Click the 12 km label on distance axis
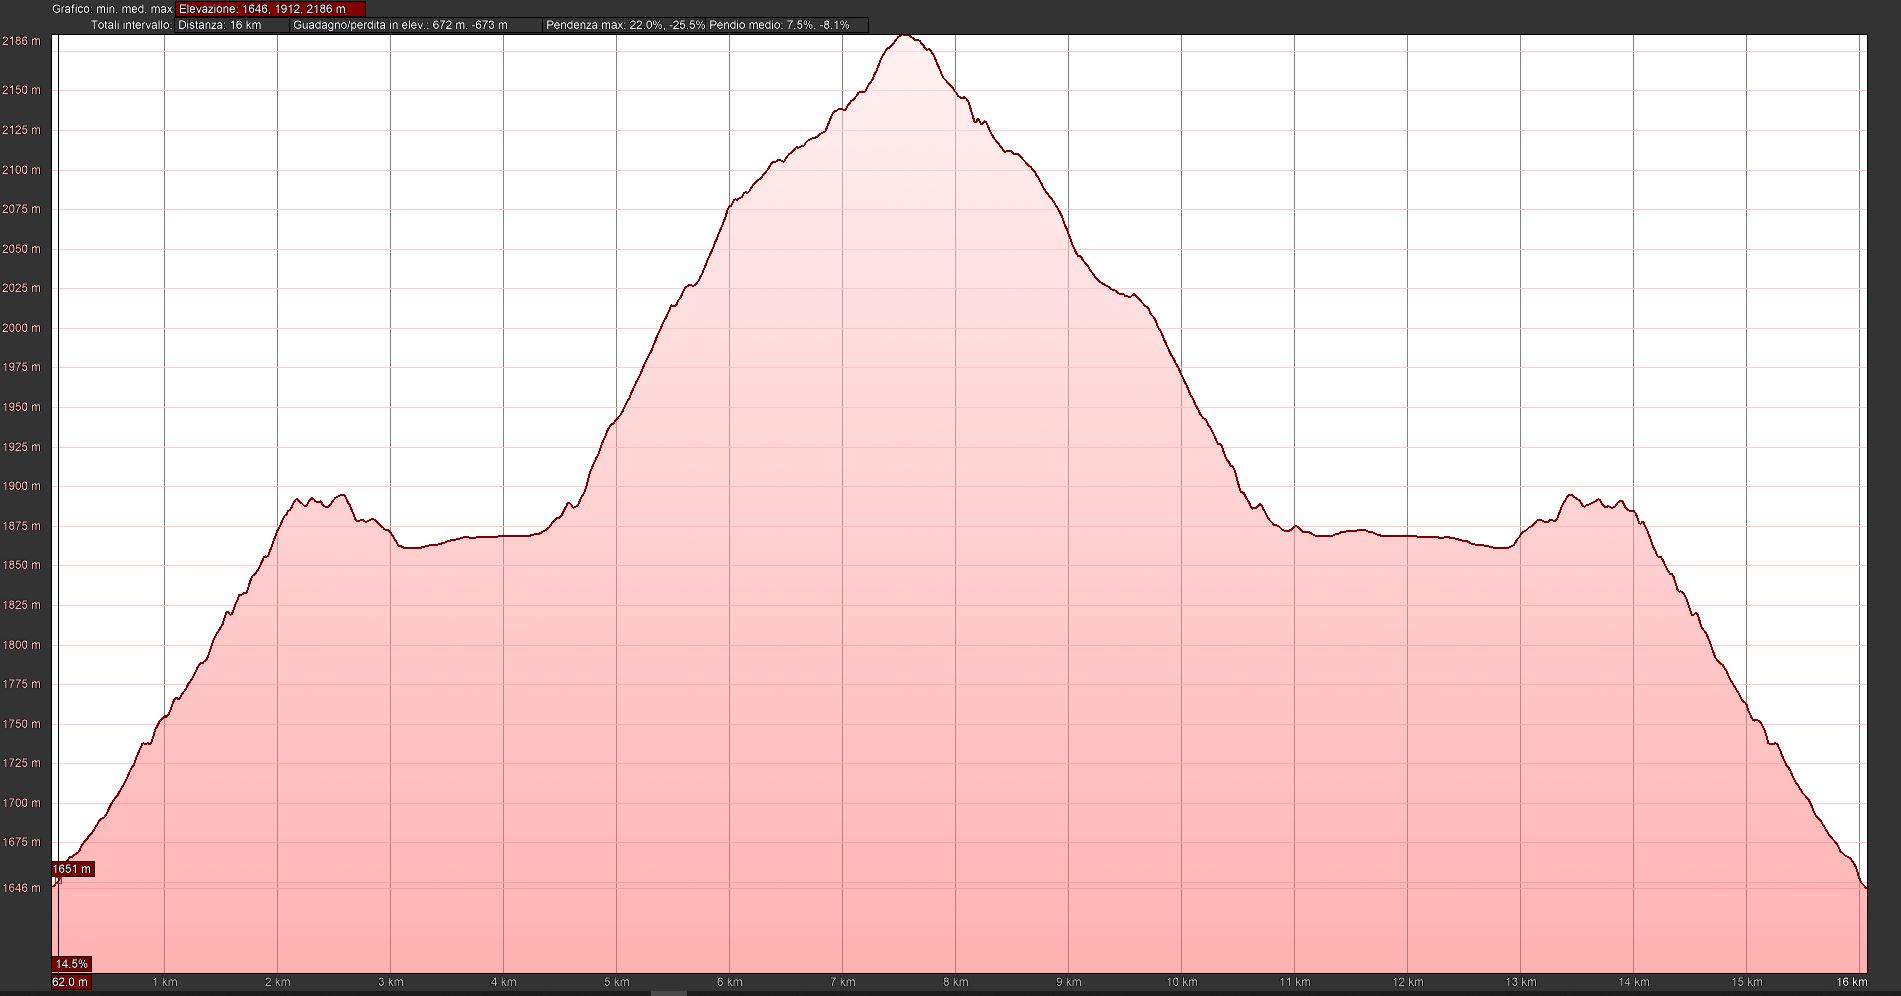Image resolution: width=1901 pixels, height=996 pixels. pyautogui.click(x=1407, y=982)
